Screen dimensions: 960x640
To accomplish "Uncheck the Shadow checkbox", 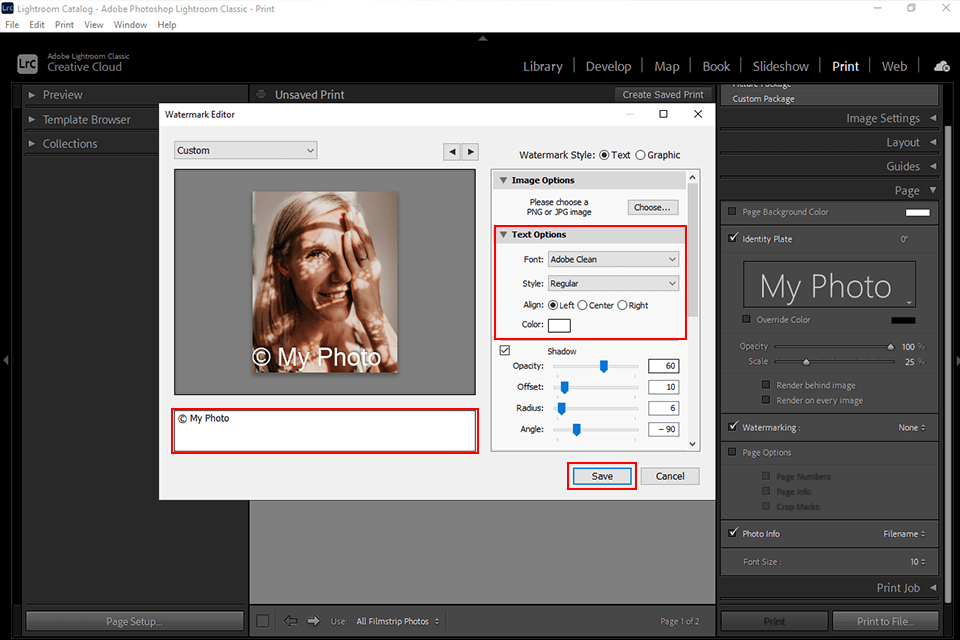I will [505, 350].
